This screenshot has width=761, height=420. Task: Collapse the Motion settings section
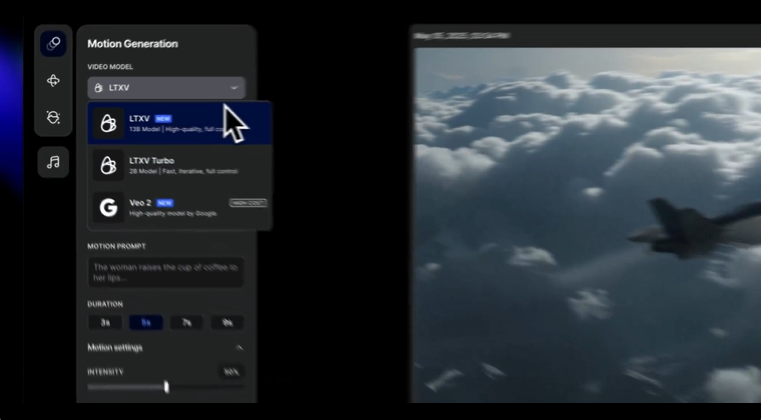point(238,348)
